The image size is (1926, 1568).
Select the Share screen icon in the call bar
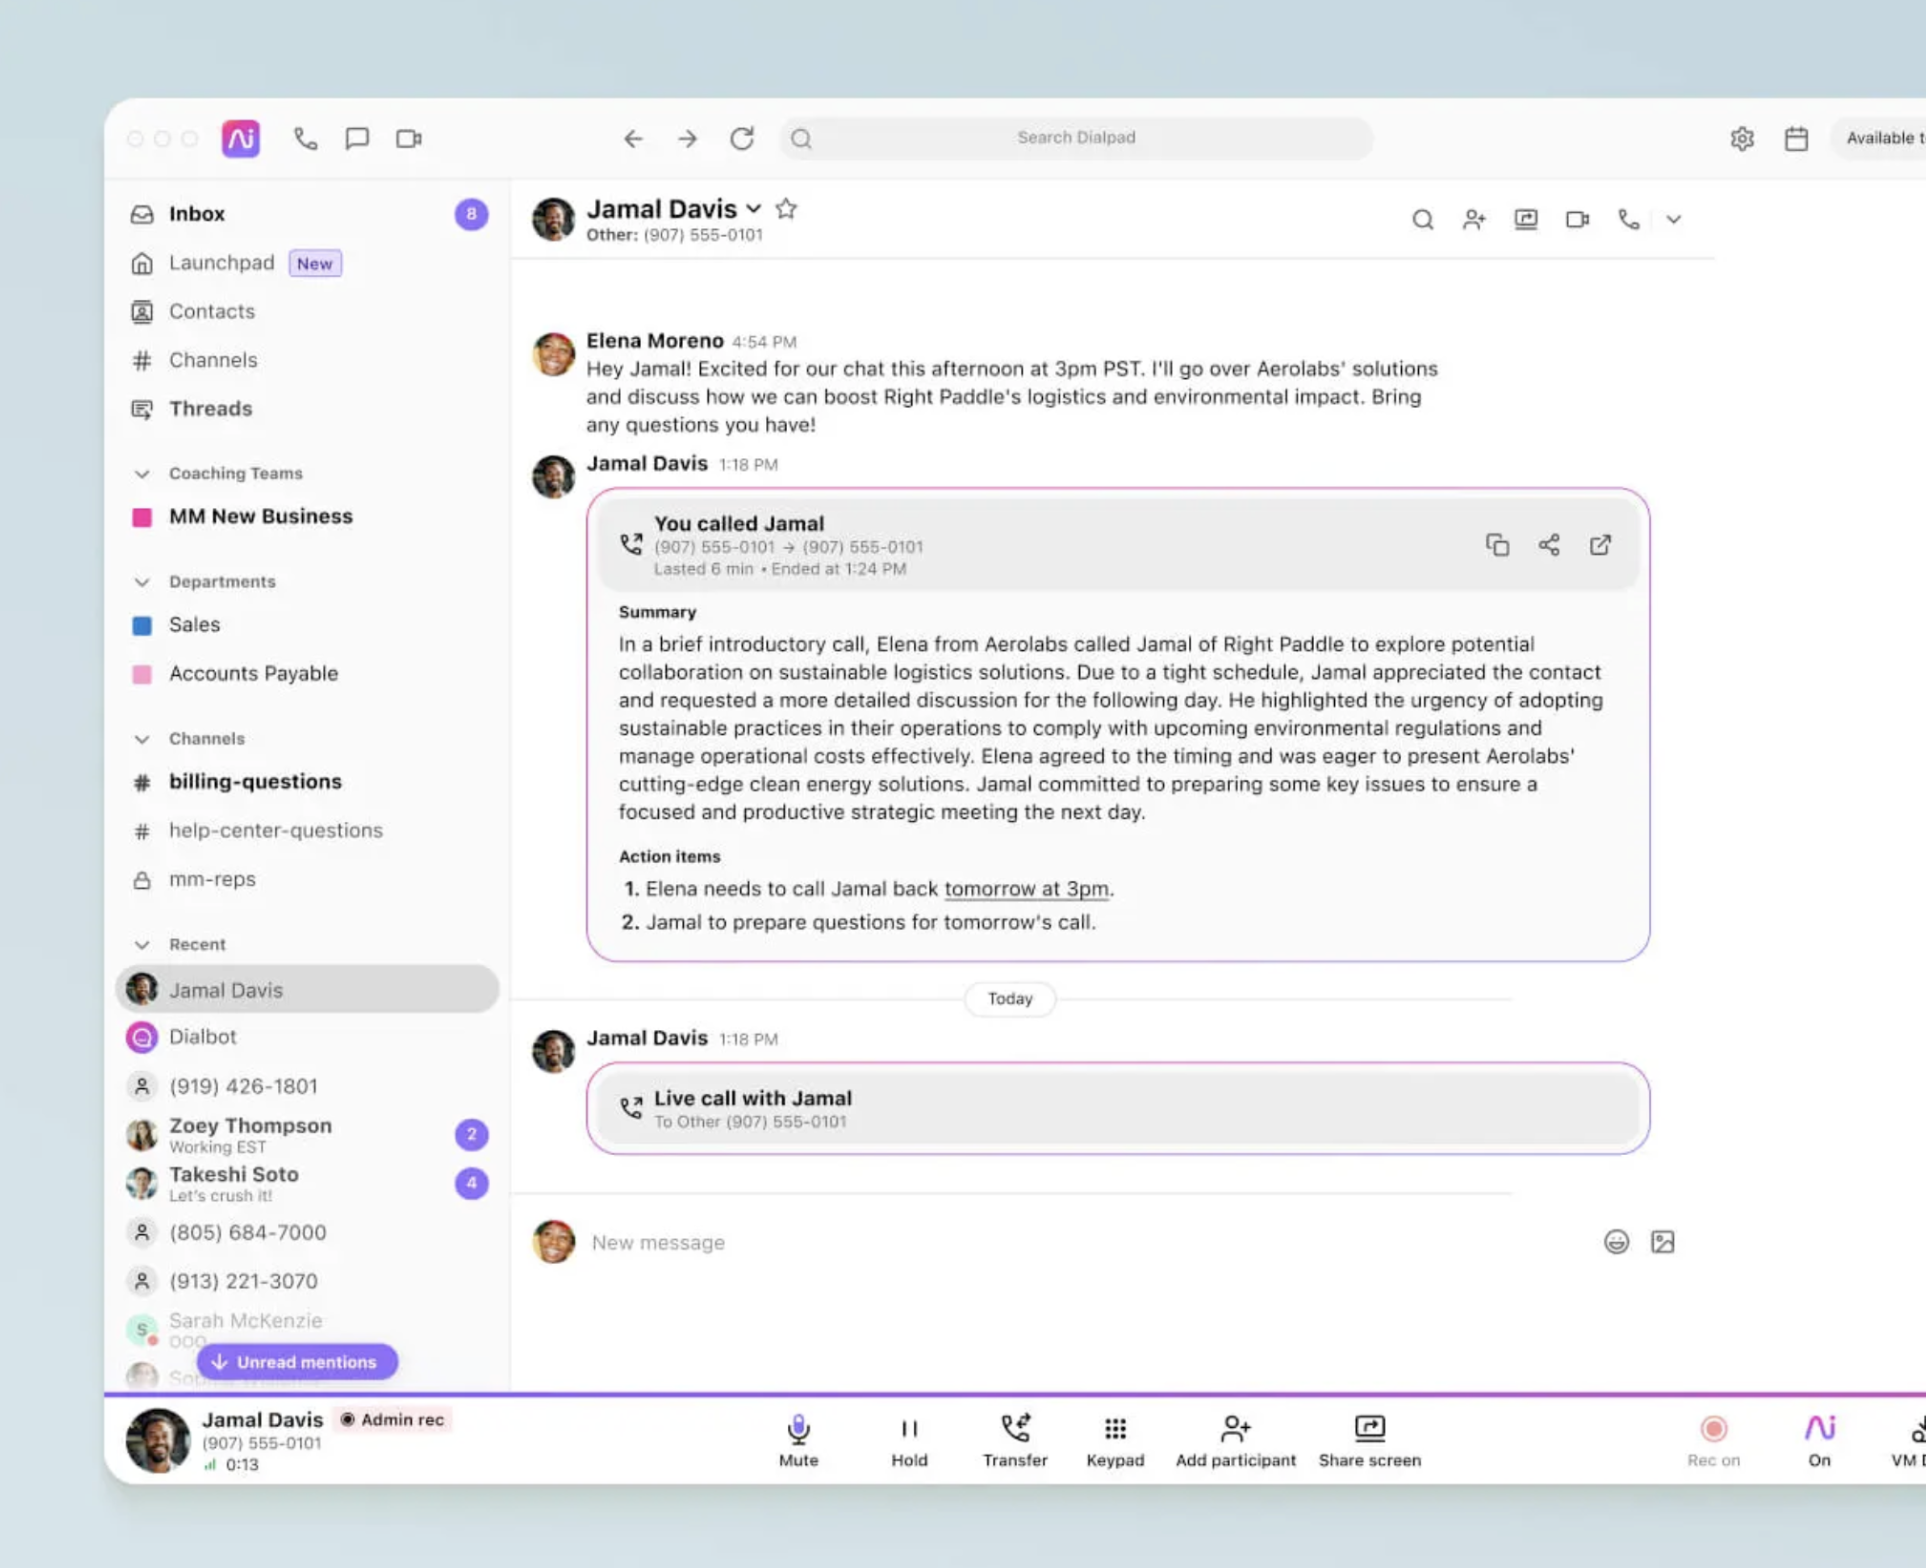tap(1368, 1429)
